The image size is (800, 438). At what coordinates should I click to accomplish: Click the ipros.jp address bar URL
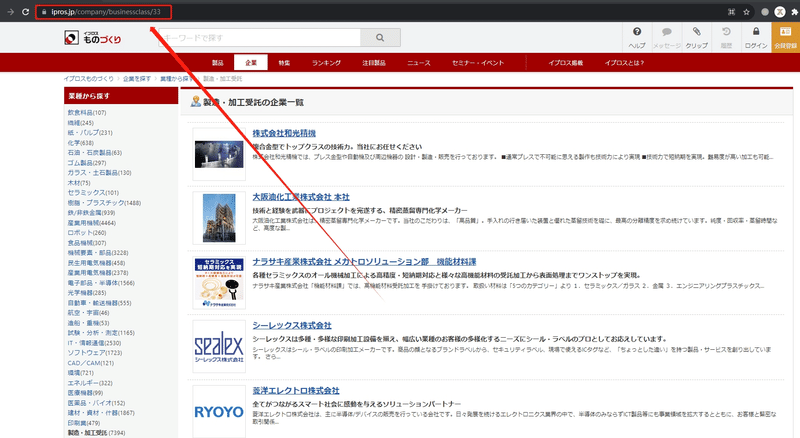(x=106, y=12)
